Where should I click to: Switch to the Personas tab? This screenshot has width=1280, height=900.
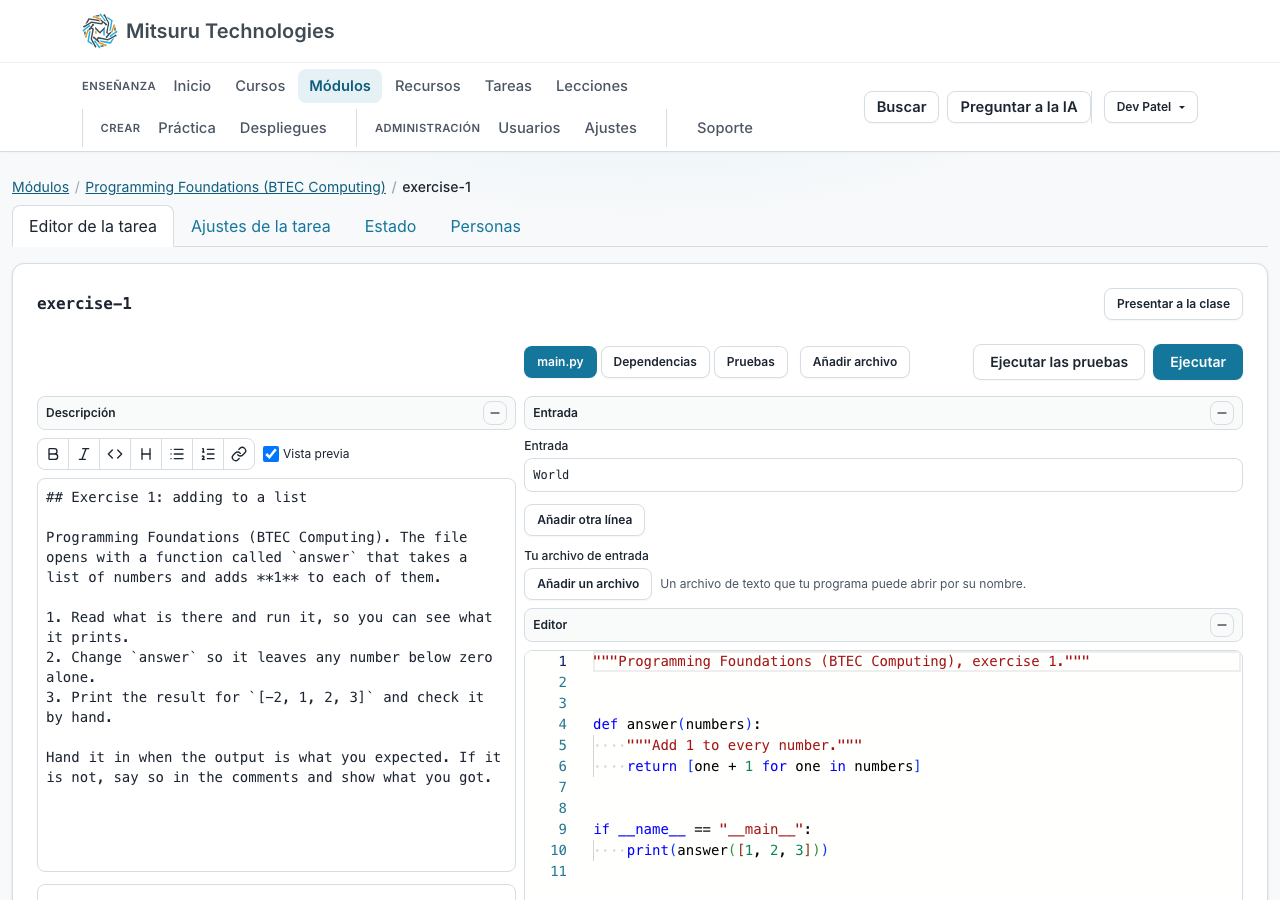click(485, 226)
